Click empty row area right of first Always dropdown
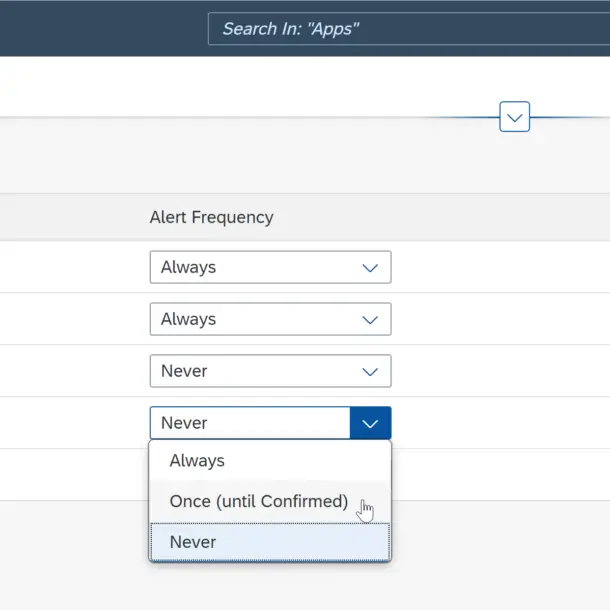 click(500, 267)
